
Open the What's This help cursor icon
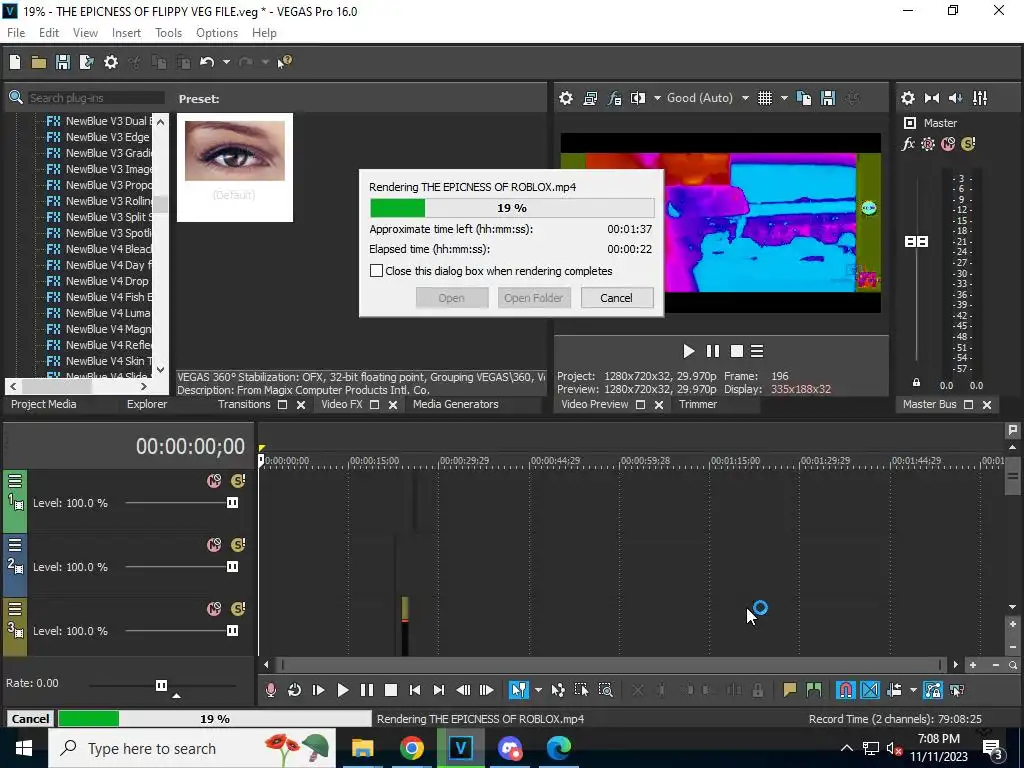pos(285,62)
